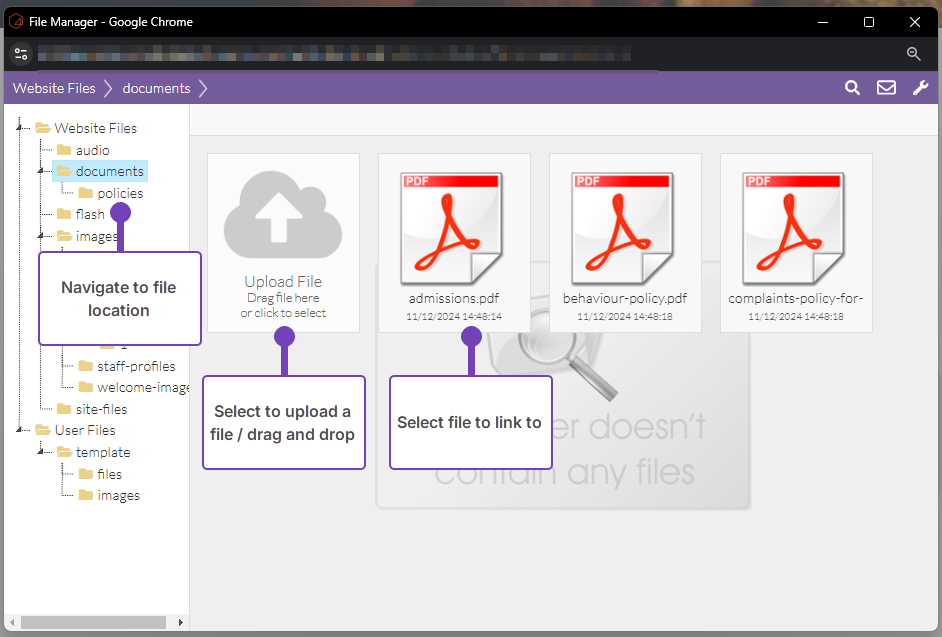Collapse the Website Files tree node
942x637 pixels.
click(20, 128)
